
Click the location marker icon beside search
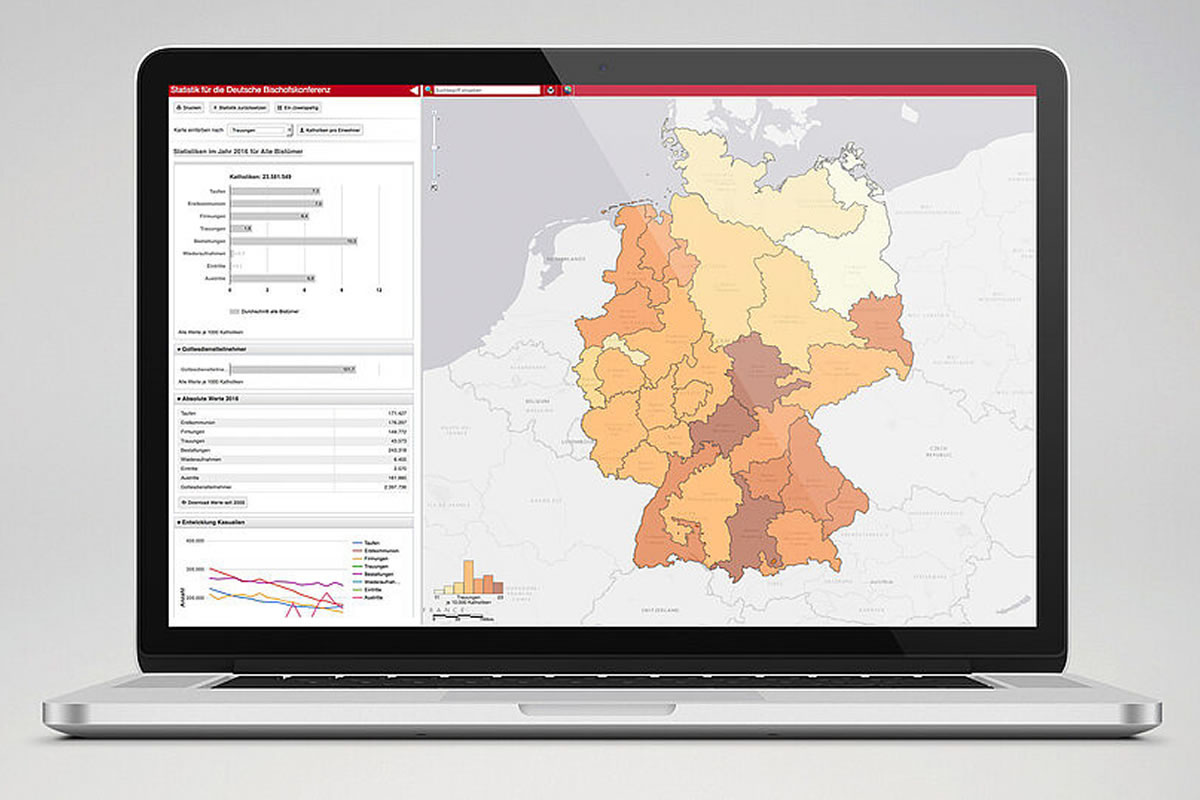(550, 90)
